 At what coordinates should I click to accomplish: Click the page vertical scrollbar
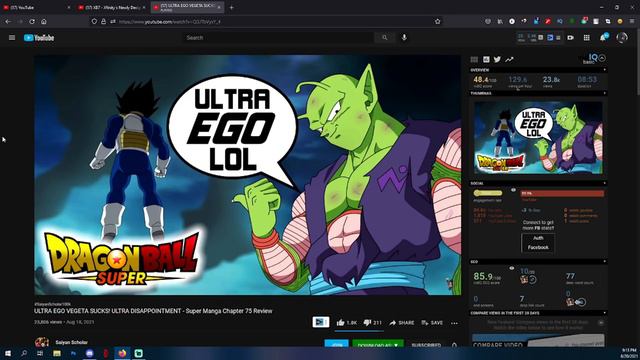[x=638, y=61]
